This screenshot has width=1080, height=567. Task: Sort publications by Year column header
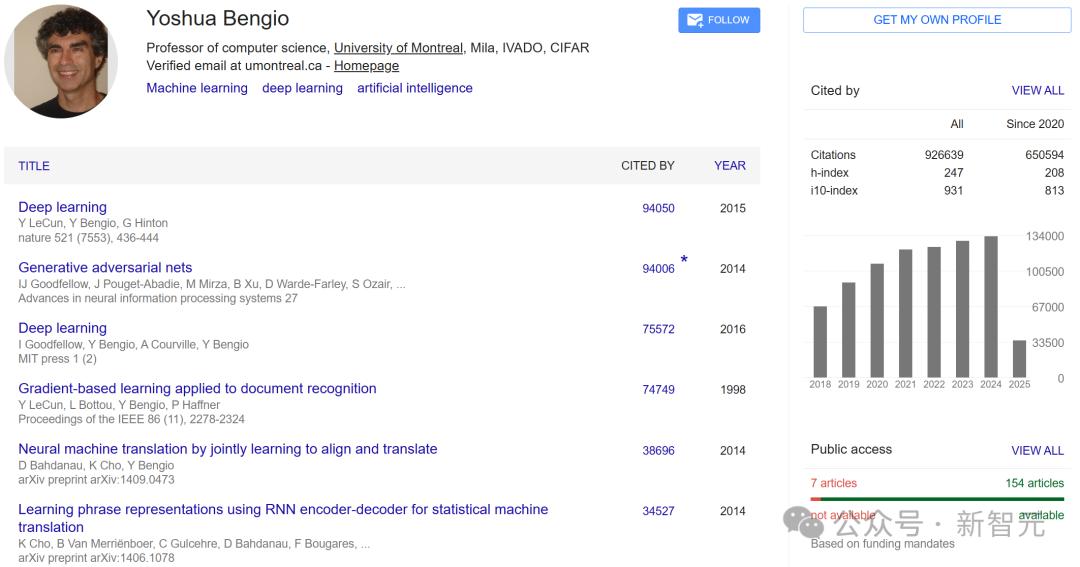730,166
